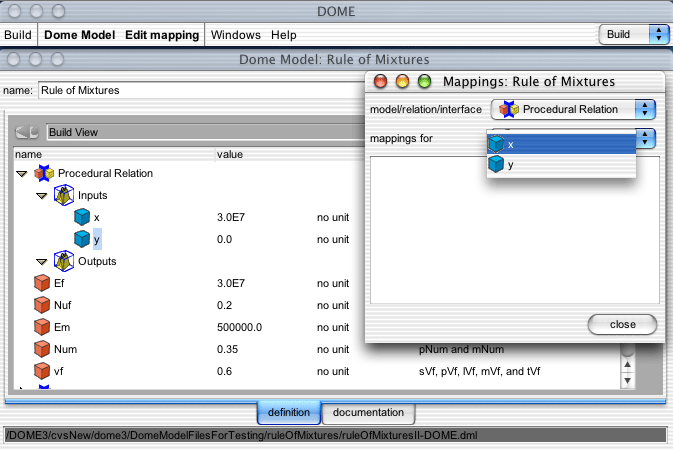
Task: Click the orange cube icon beside vf
Action: click(x=42, y=371)
